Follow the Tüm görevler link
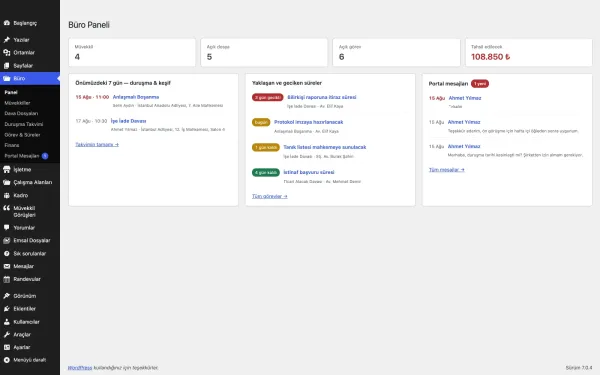Image resolution: width=600 pixels, height=375 pixels. coord(269,196)
